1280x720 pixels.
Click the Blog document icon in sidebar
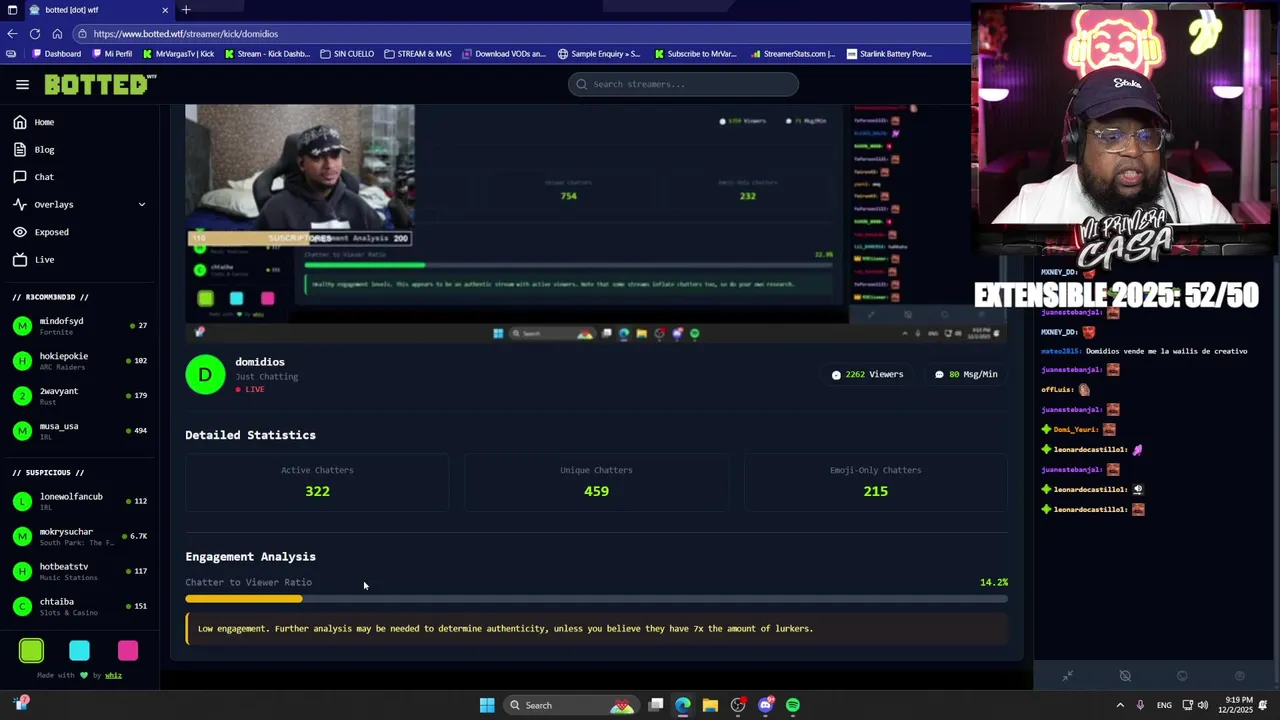click(20, 149)
